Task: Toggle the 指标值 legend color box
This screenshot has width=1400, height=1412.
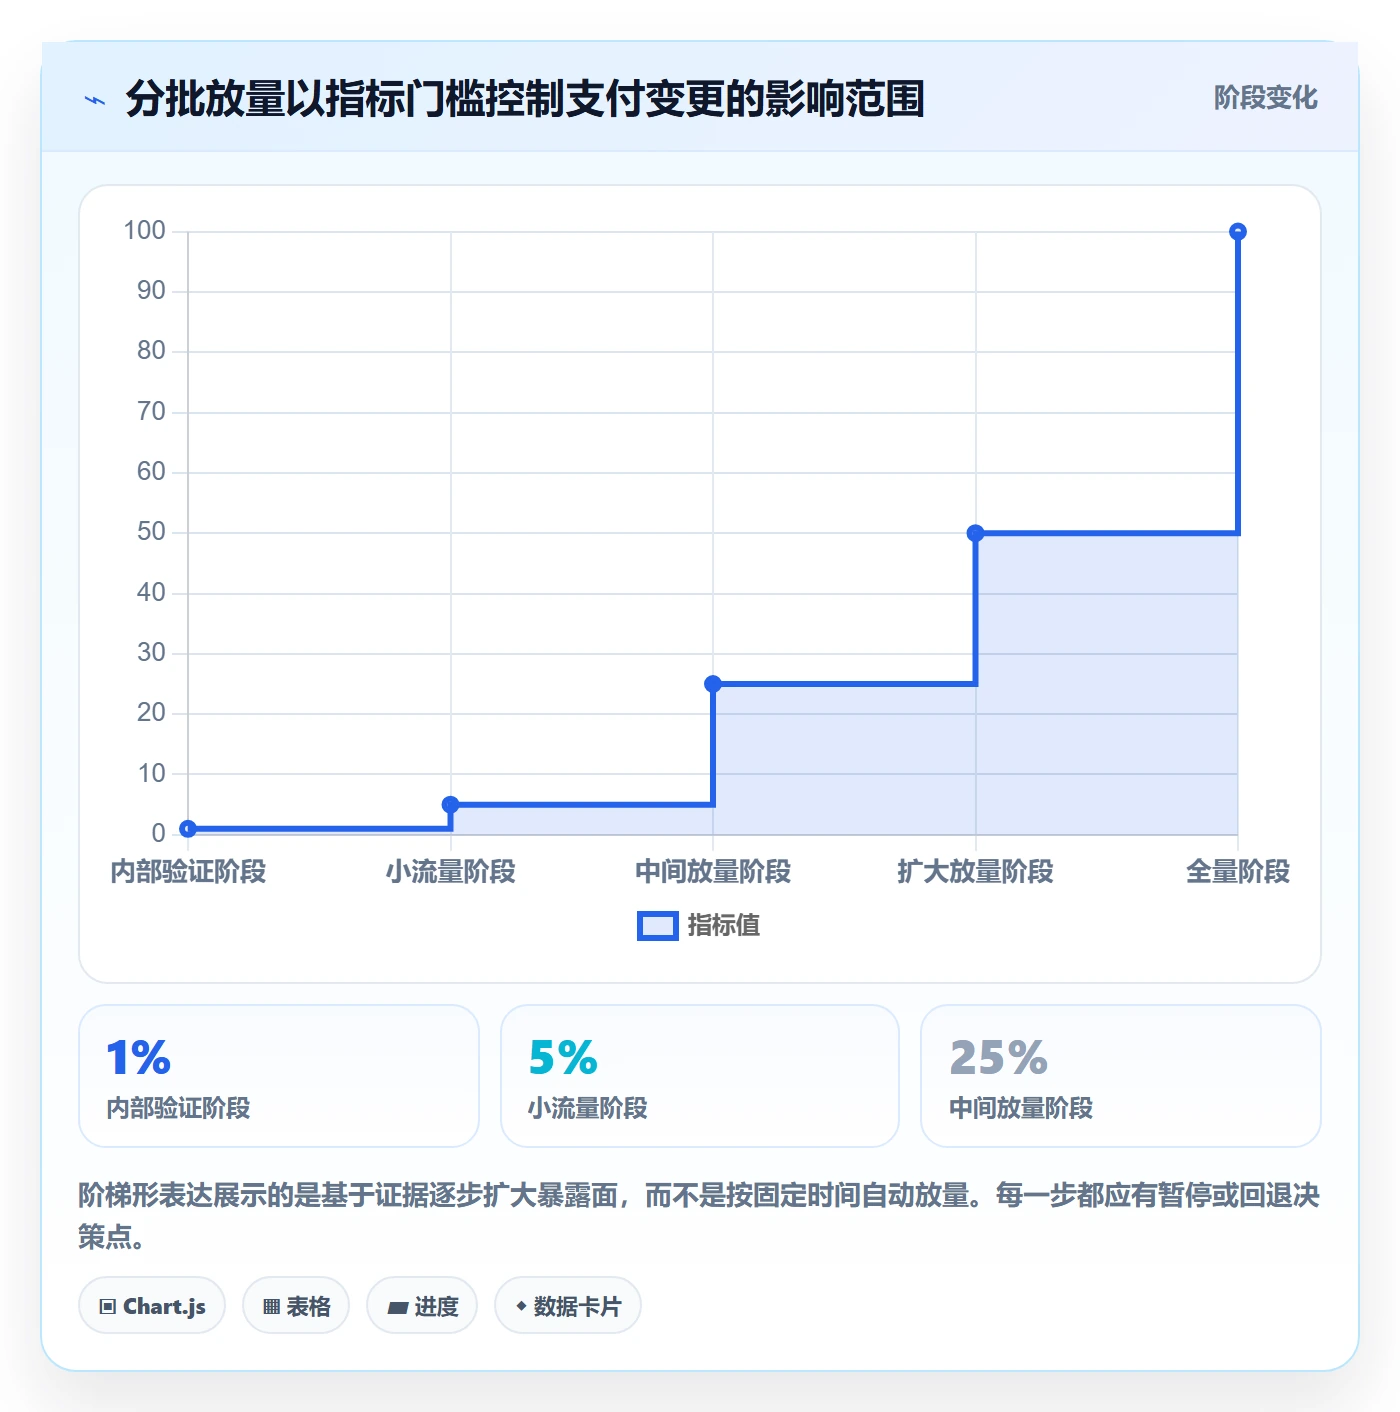Action: 658,926
